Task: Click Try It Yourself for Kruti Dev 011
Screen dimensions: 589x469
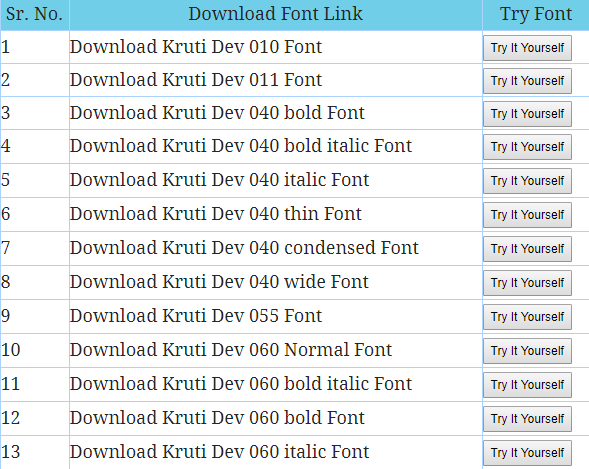Action: click(x=527, y=81)
